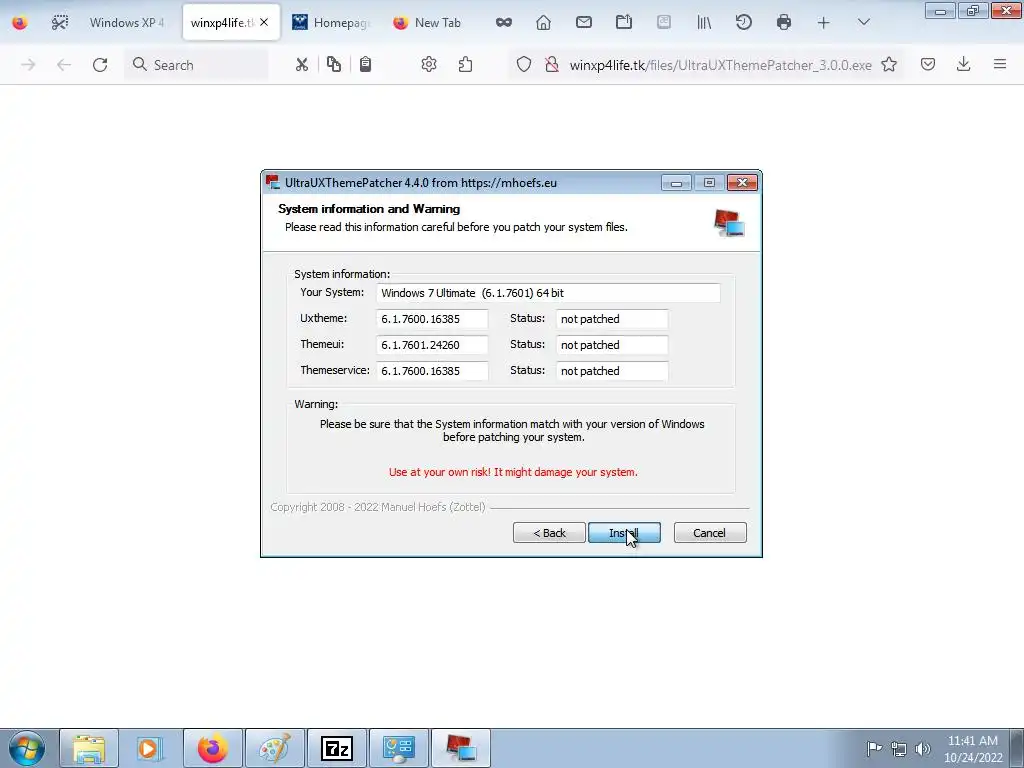The width and height of the screenshot is (1024, 768).
Task: Click the Paste clipboard icon
Action: (366, 64)
